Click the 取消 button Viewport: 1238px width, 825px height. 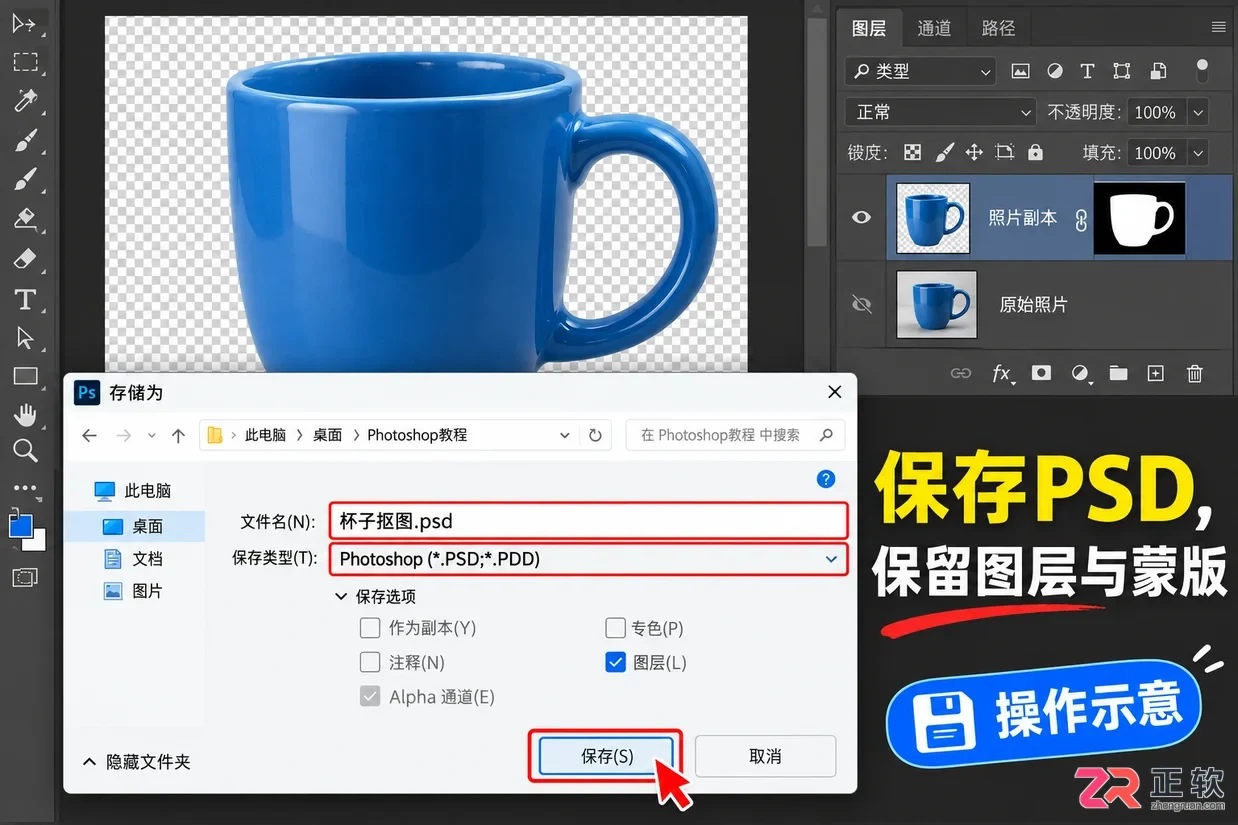tap(765, 756)
